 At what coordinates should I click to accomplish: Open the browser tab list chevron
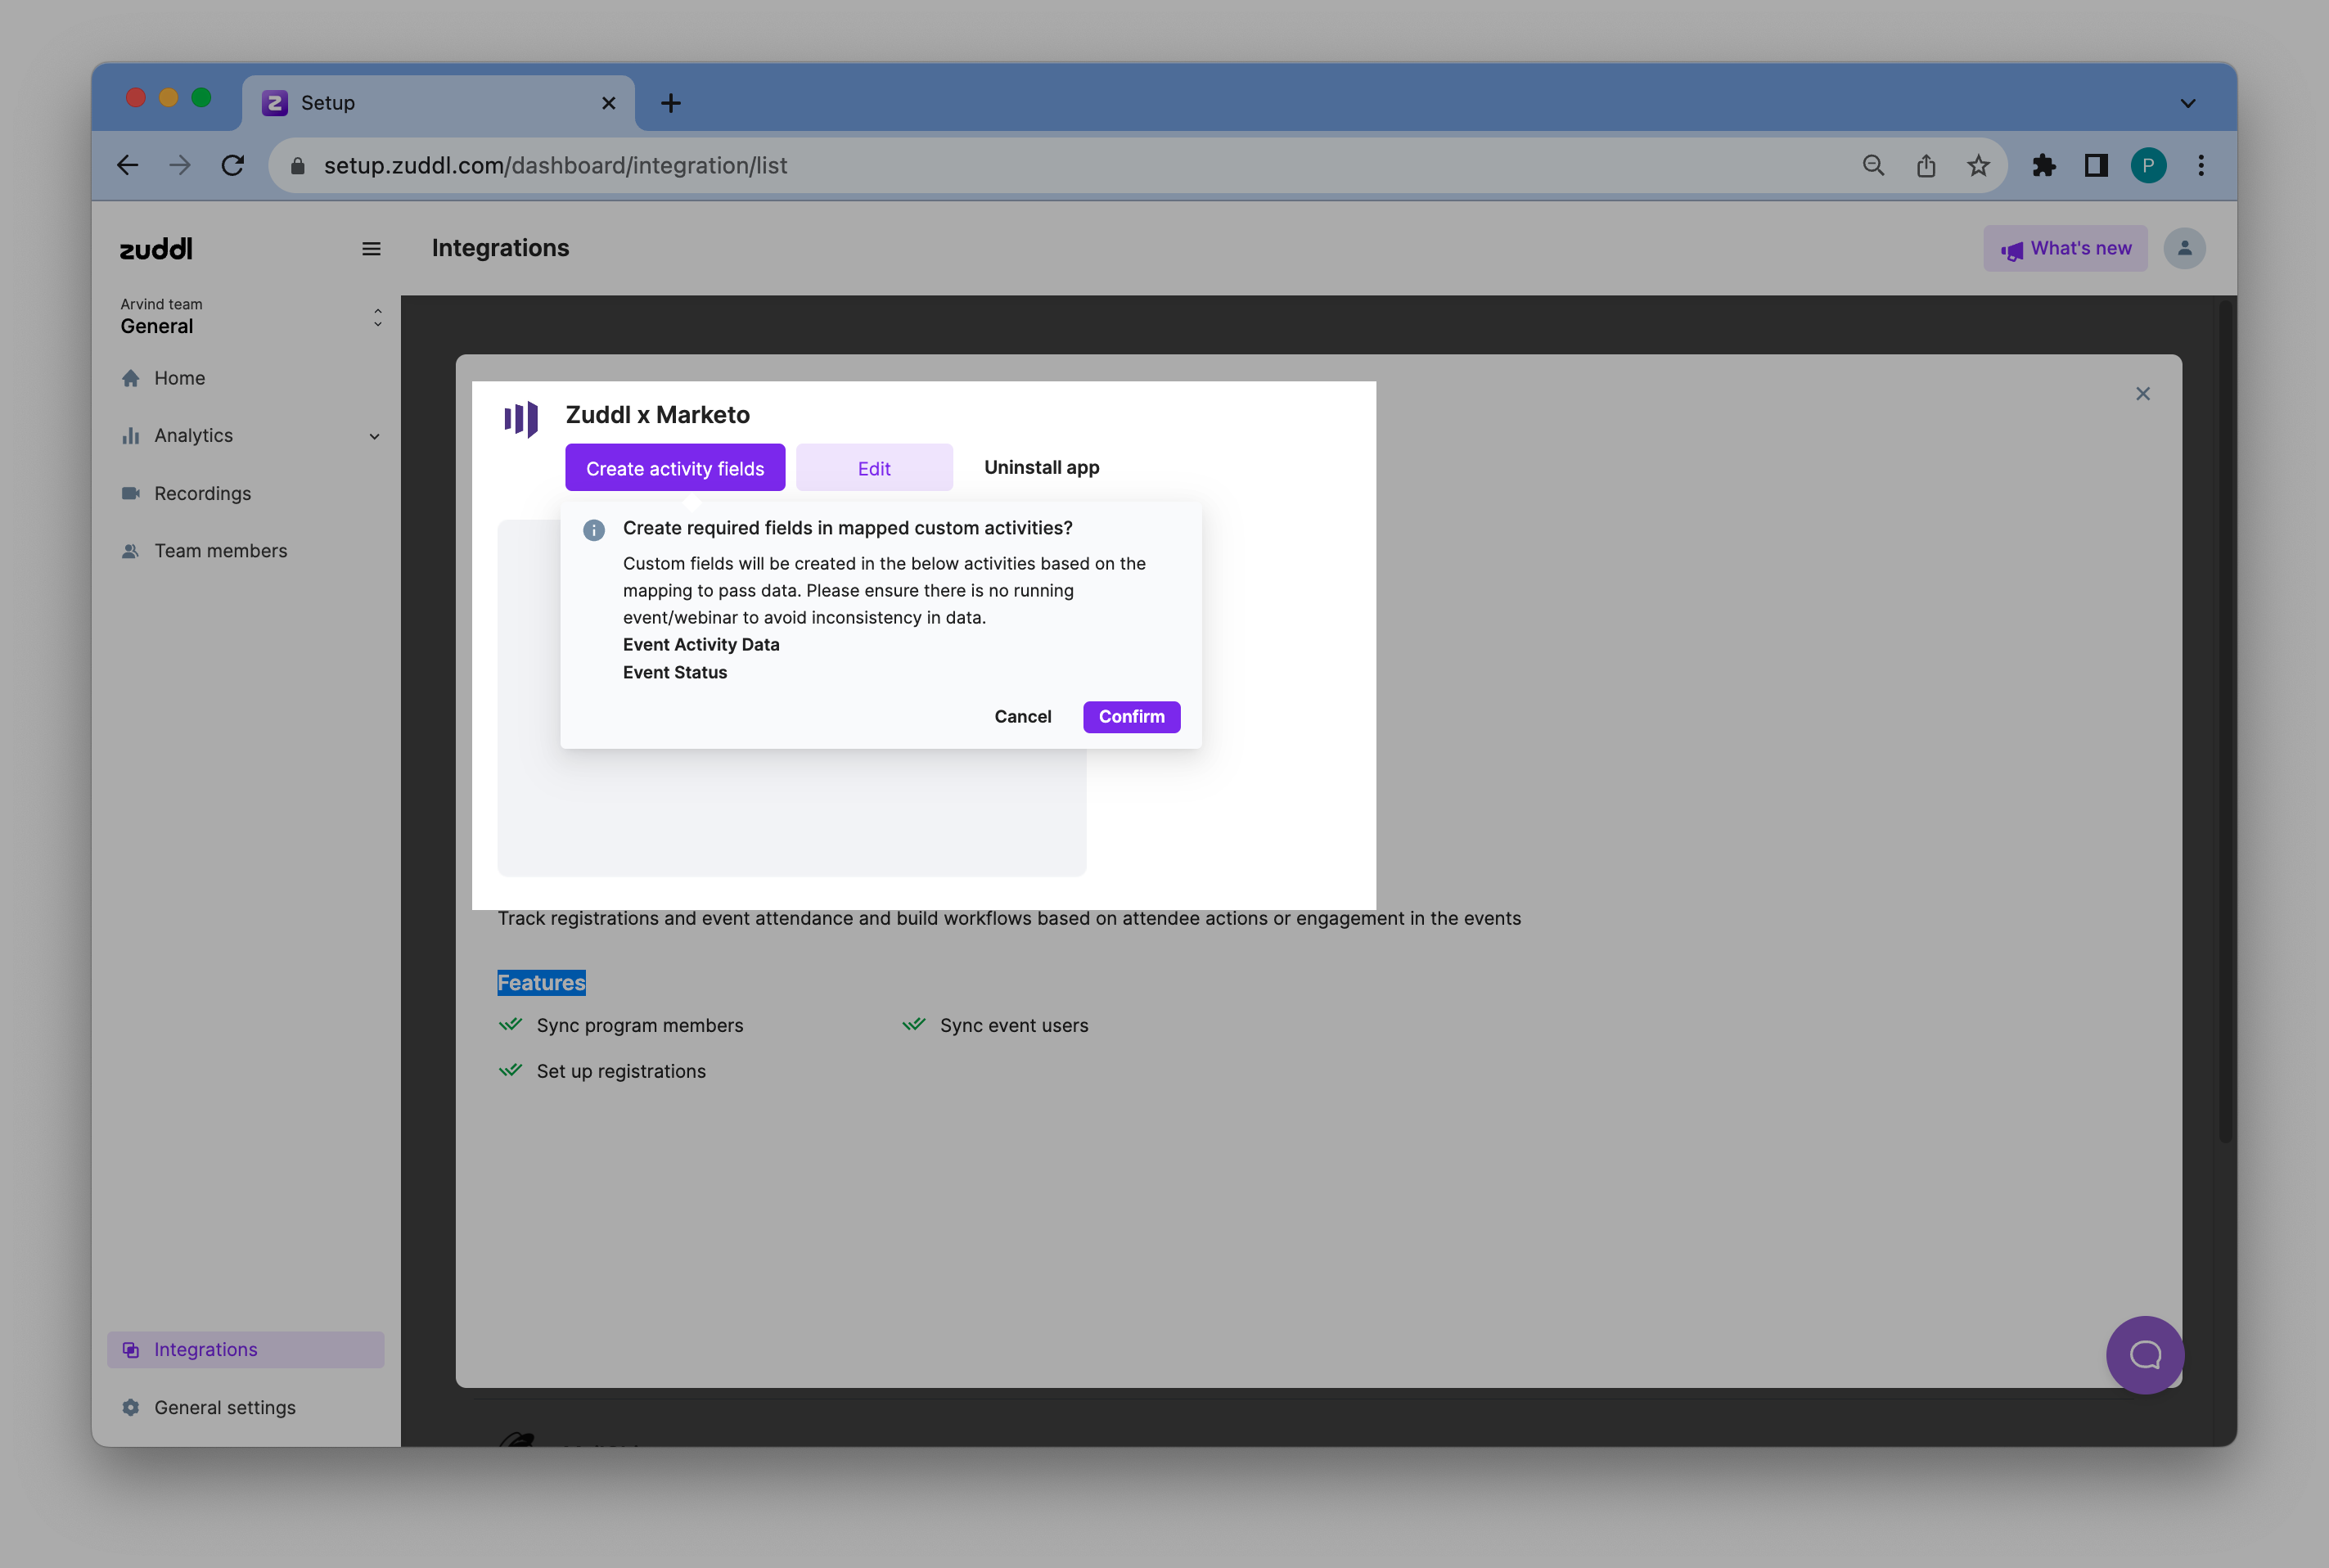pos(2187,103)
